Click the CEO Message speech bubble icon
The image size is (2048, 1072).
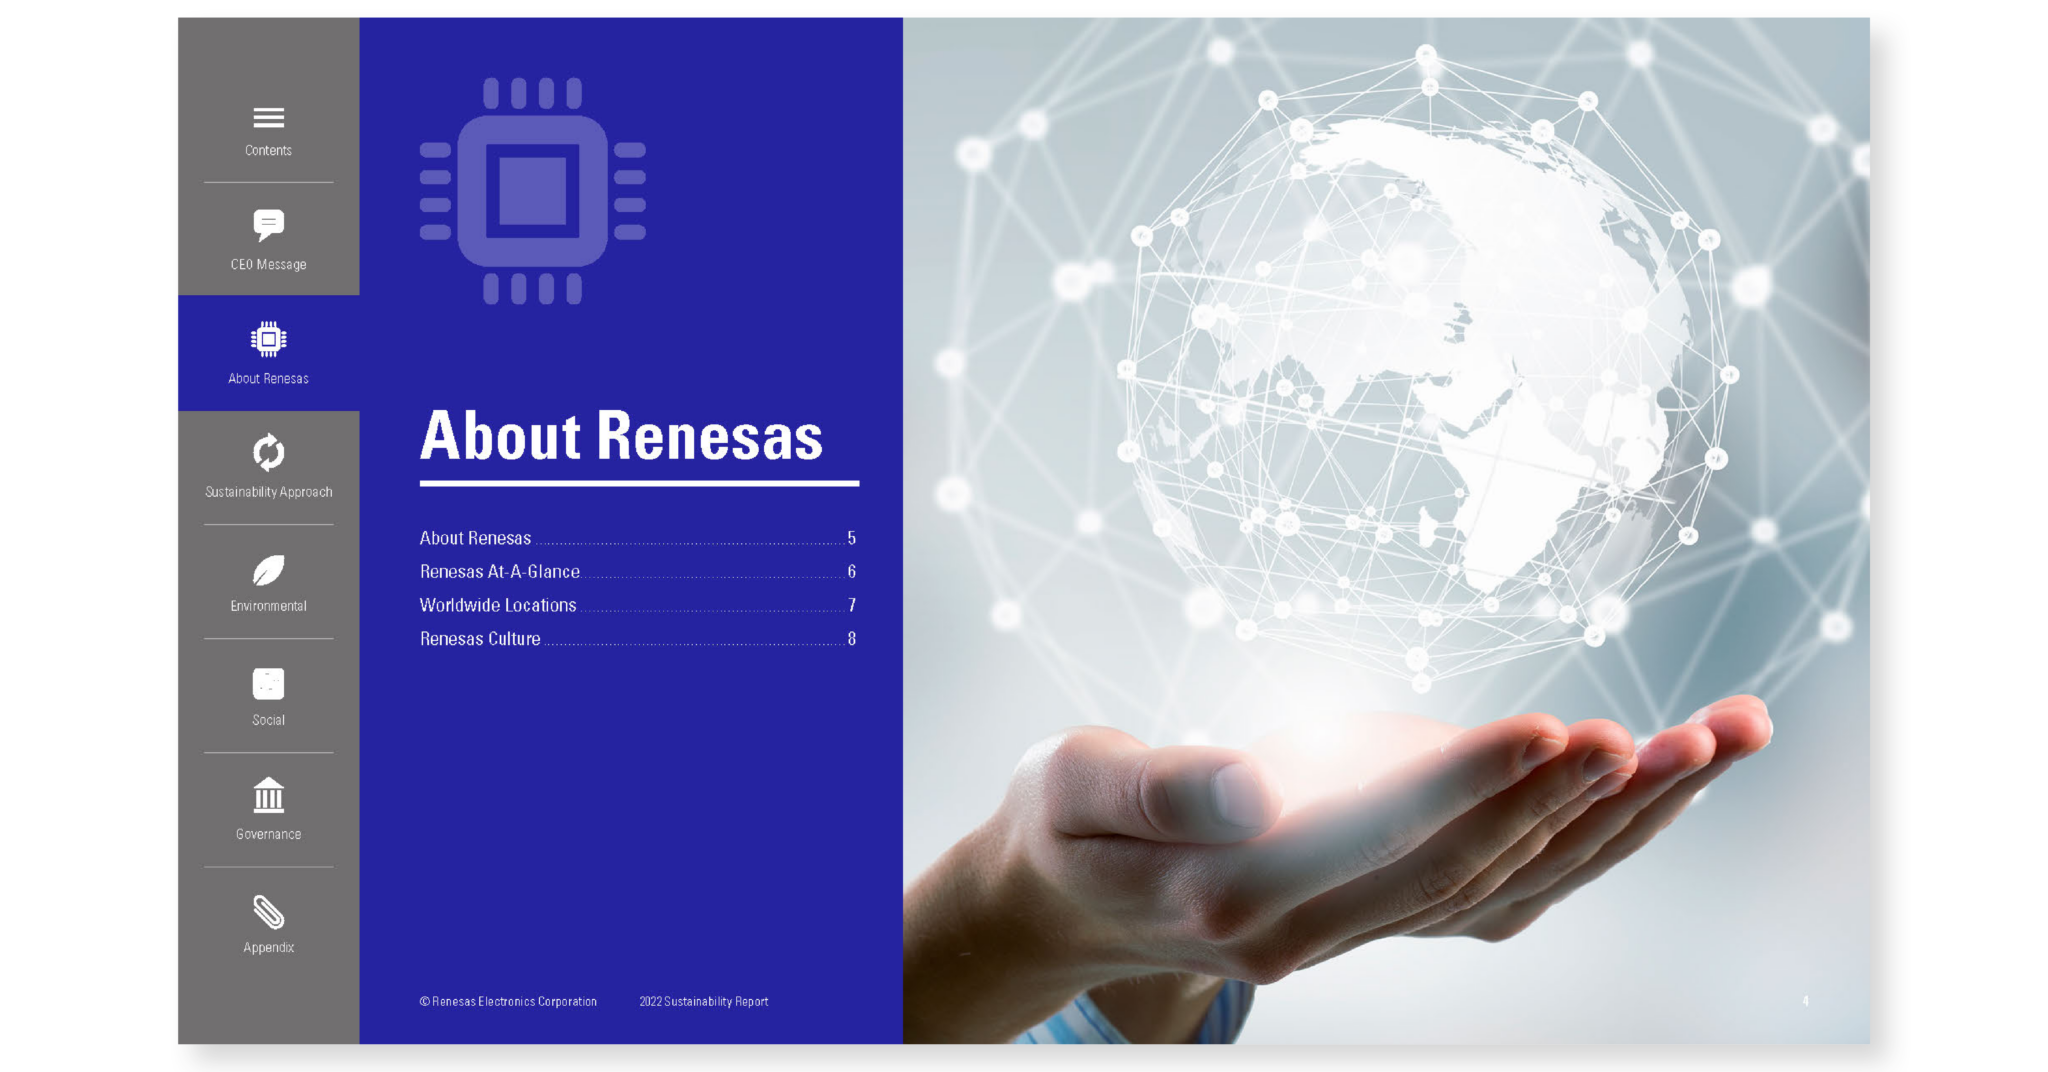[x=268, y=225]
